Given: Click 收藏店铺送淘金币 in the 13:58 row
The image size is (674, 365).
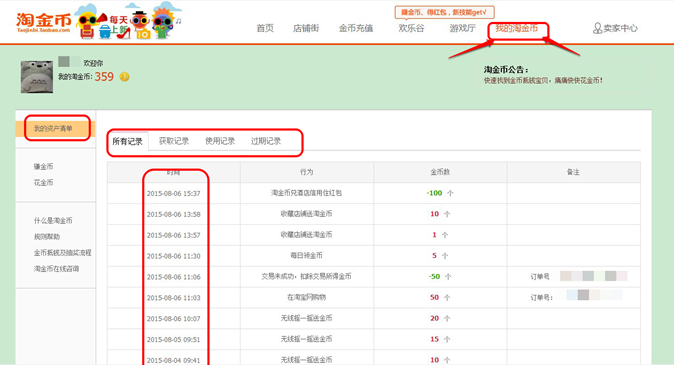Looking at the screenshot, I should tap(306, 214).
